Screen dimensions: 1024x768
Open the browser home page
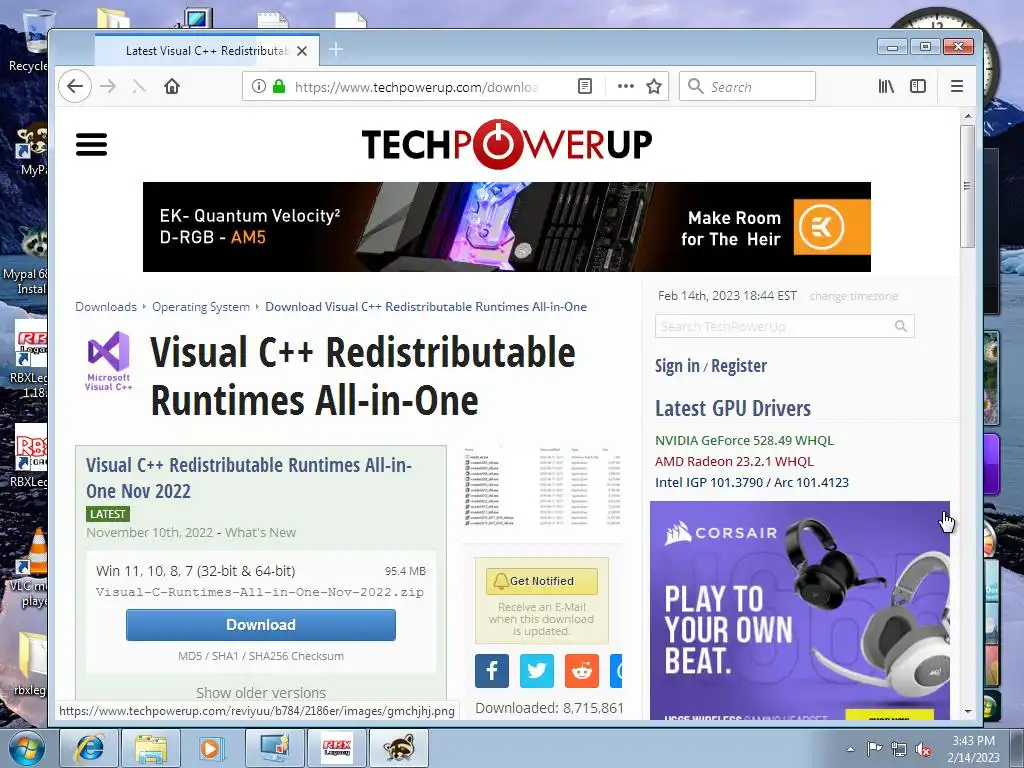(172, 86)
